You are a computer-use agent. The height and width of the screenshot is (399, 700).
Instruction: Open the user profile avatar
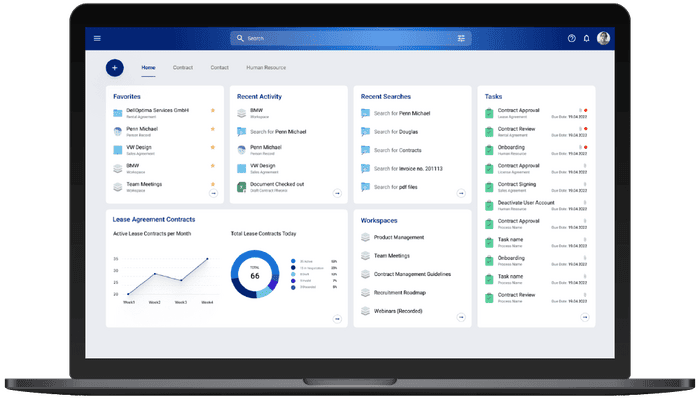point(604,38)
